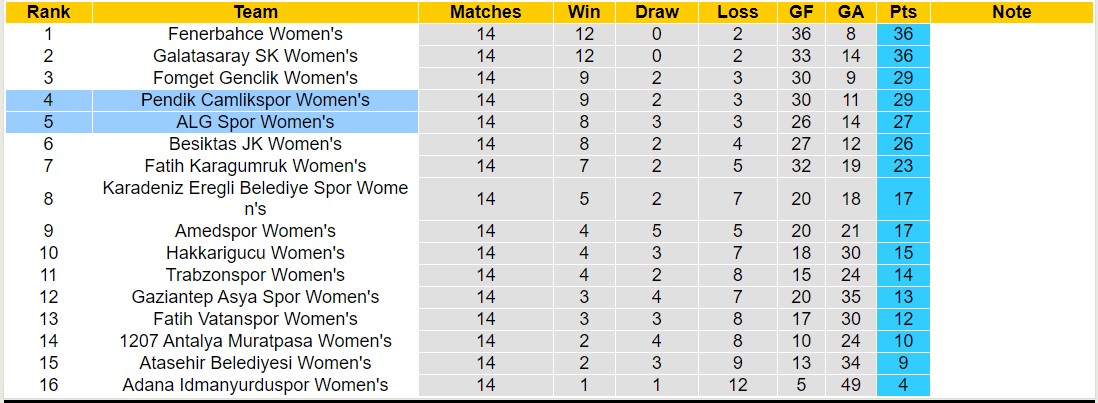The width and height of the screenshot is (1098, 403).
Task: Click the Loss column header
Action: pos(738,12)
